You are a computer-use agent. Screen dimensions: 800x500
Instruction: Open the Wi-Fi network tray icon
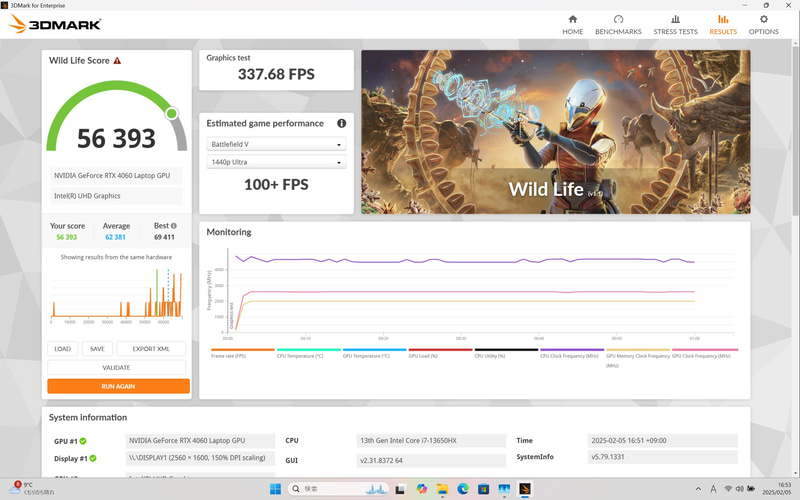728,489
